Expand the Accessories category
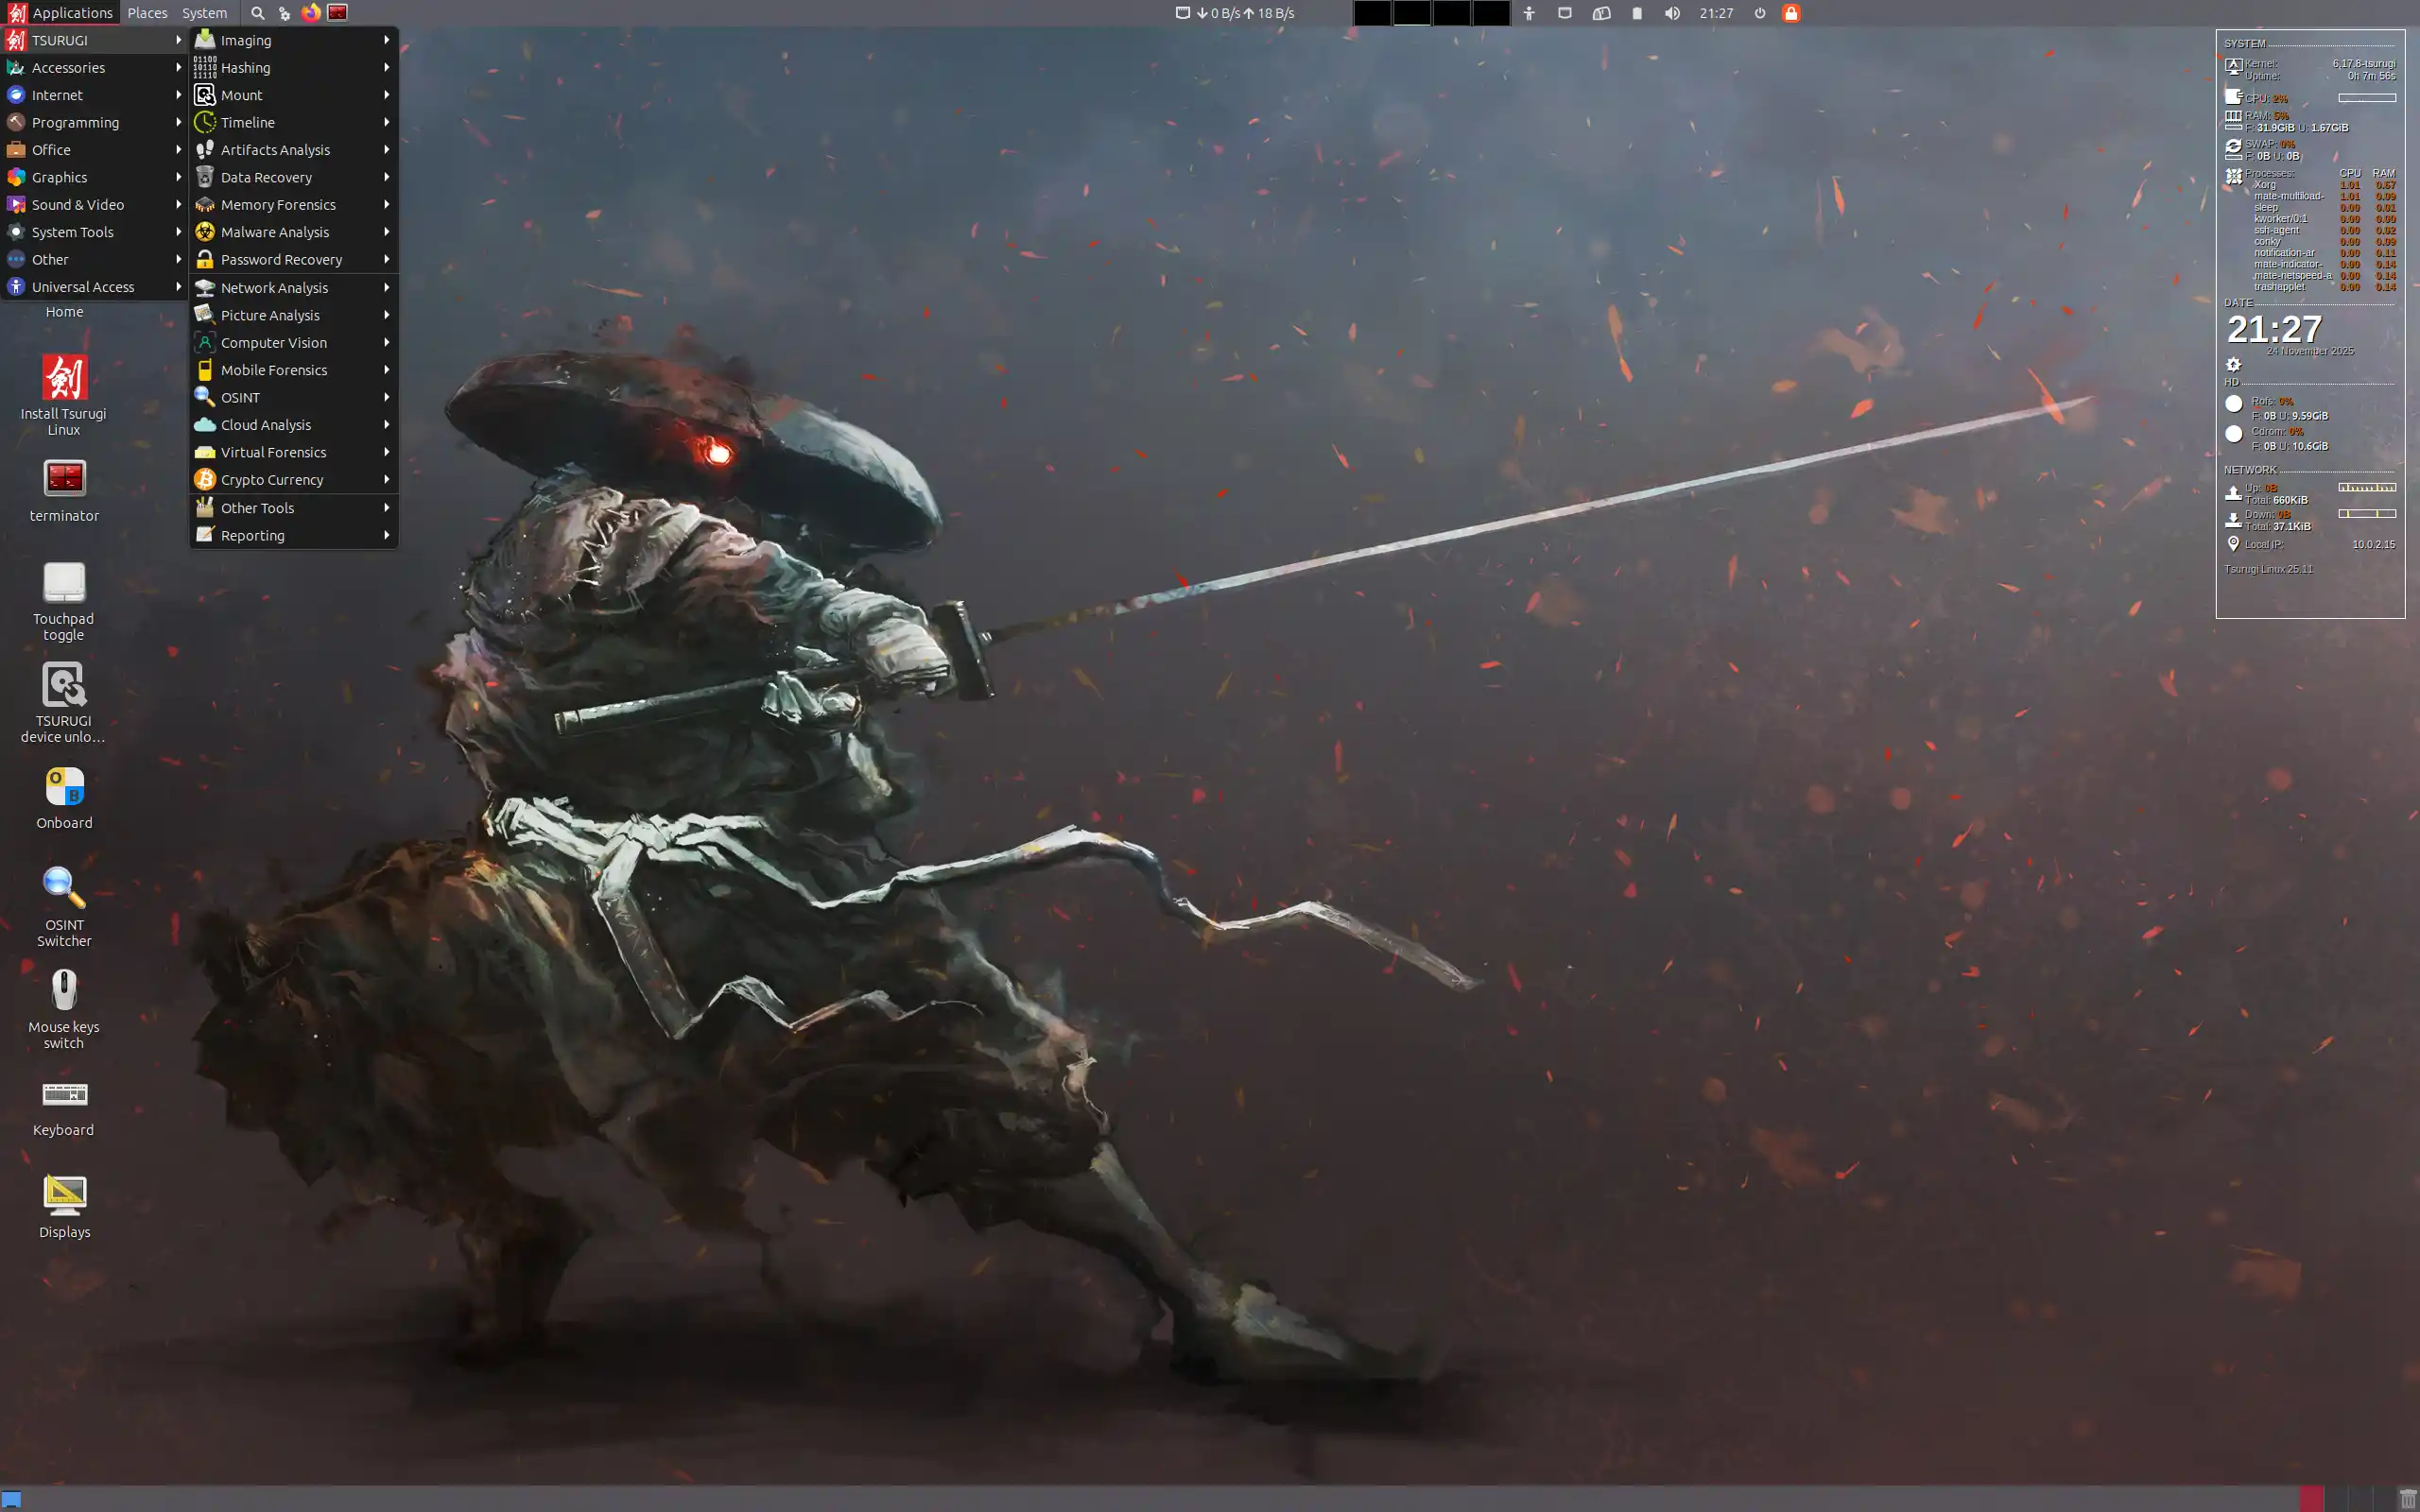This screenshot has width=2420, height=1512. click(69, 67)
